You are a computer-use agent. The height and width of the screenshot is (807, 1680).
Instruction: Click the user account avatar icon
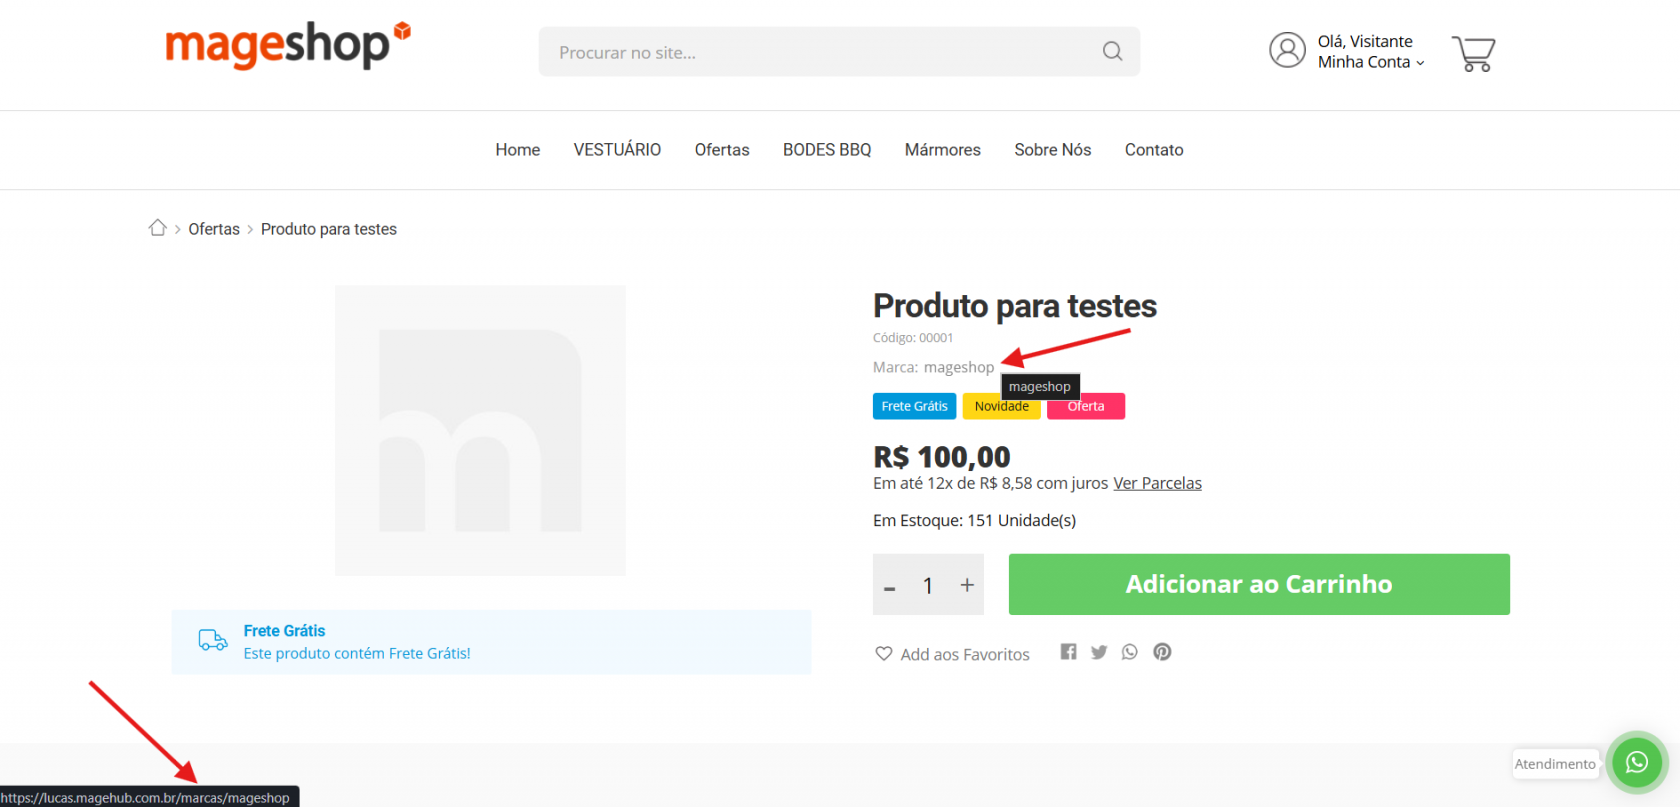pyautogui.click(x=1287, y=50)
